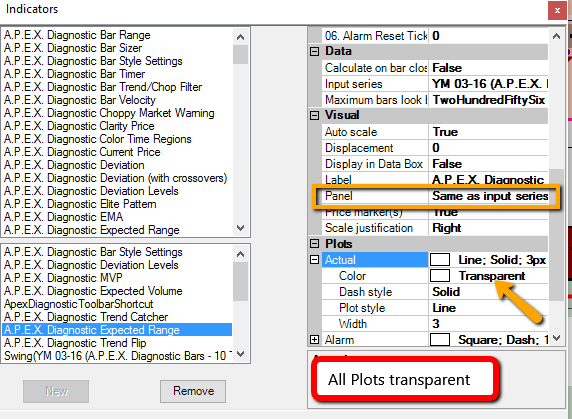The image size is (572, 419).
Task: Select A.P.E.X. Diagnostic Color Time Regions
Action: pos(97,139)
